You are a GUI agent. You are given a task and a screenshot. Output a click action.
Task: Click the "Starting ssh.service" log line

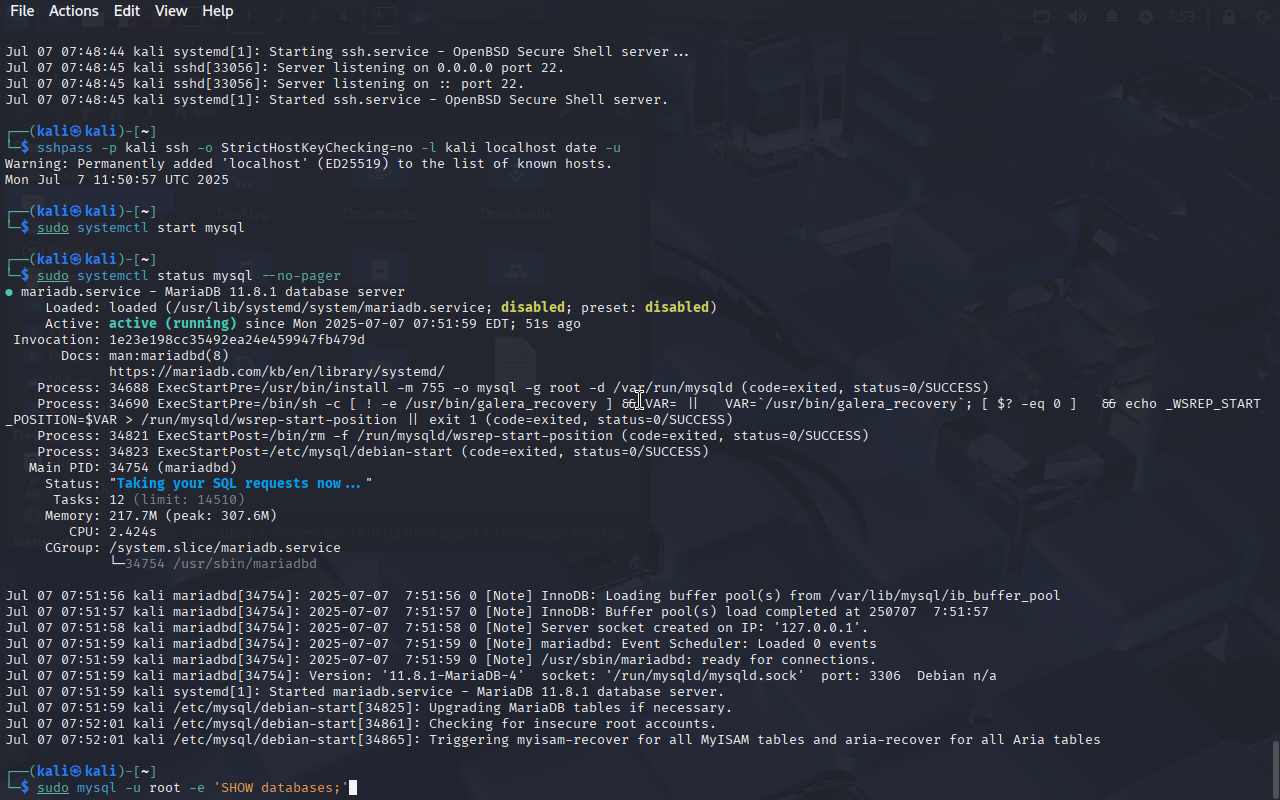[x=347, y=52]
